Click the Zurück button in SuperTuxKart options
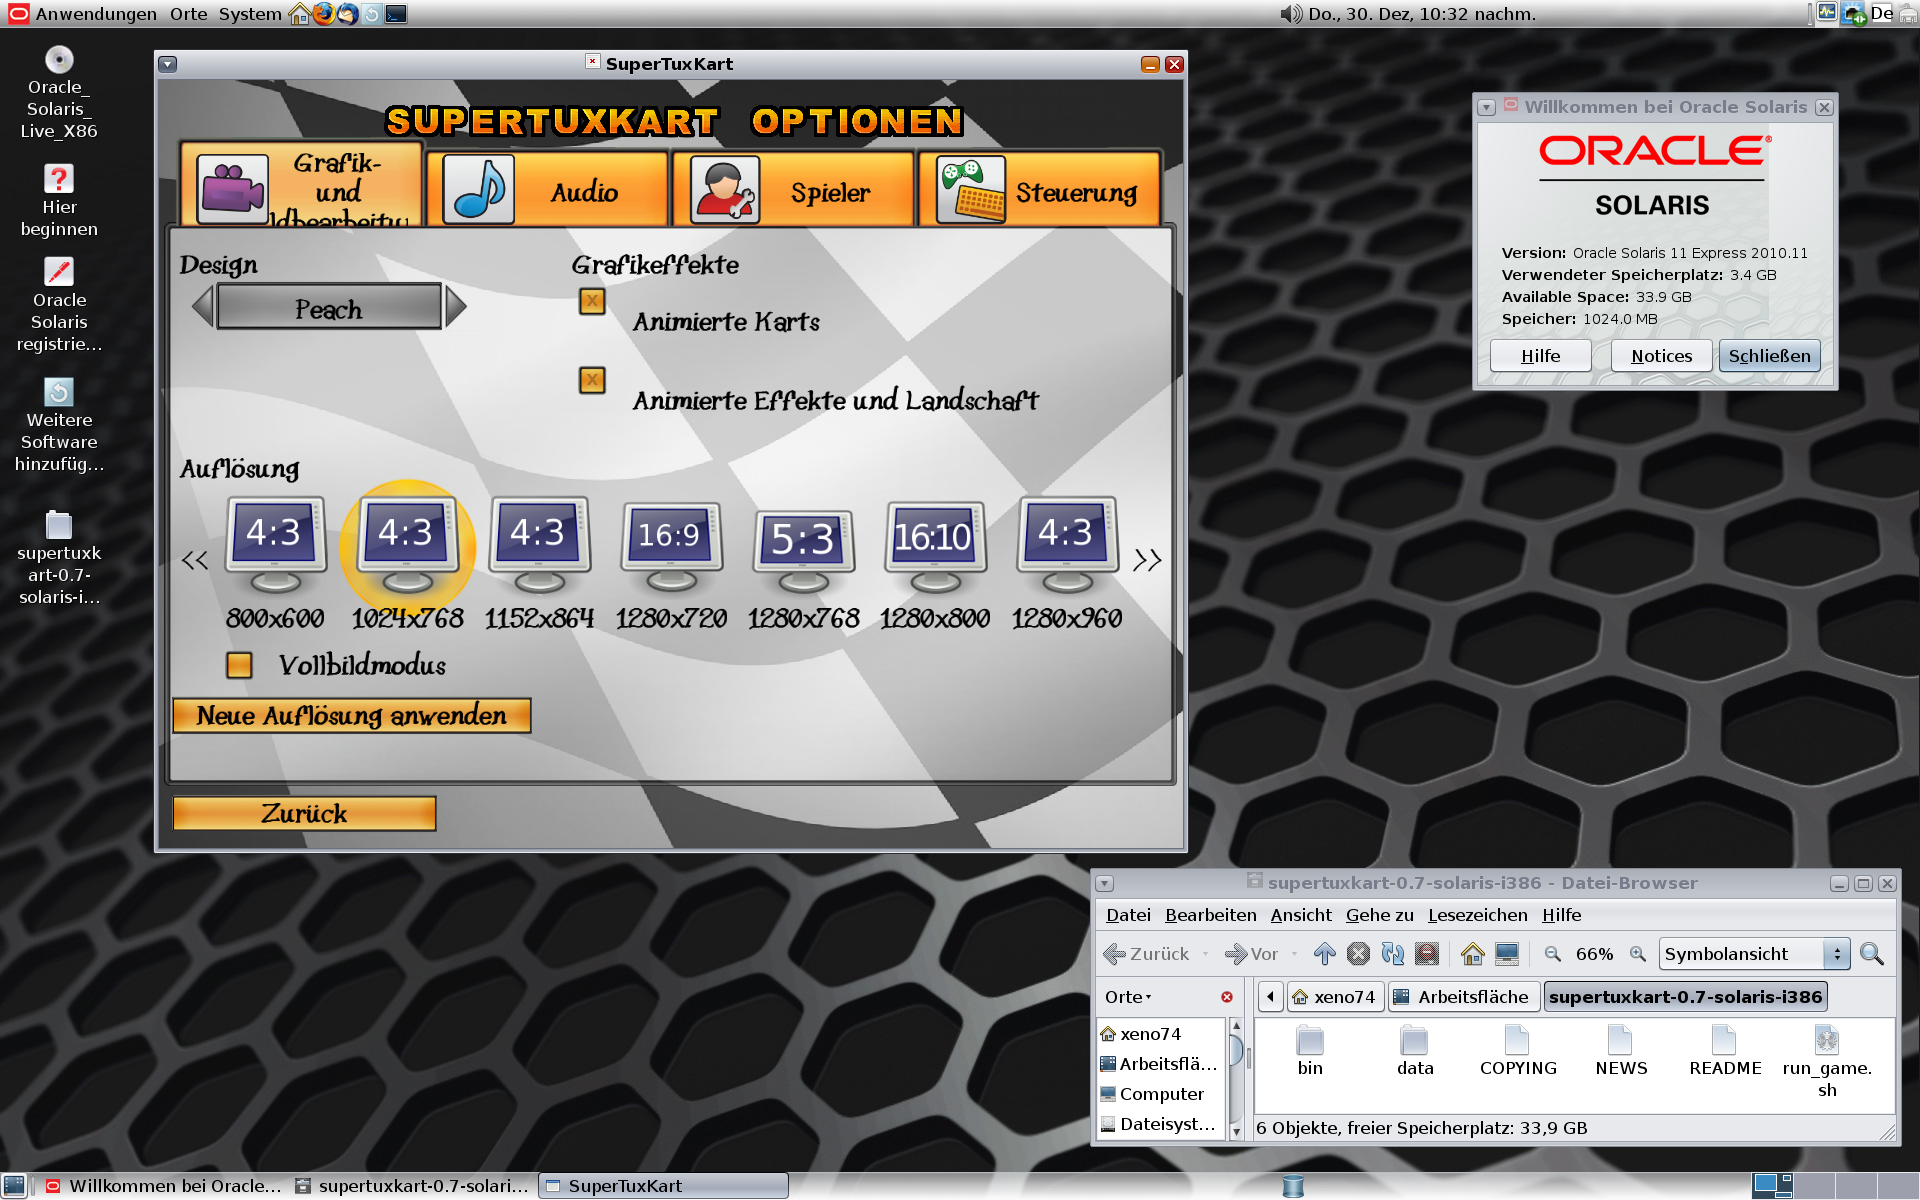 tap(304, 813)
